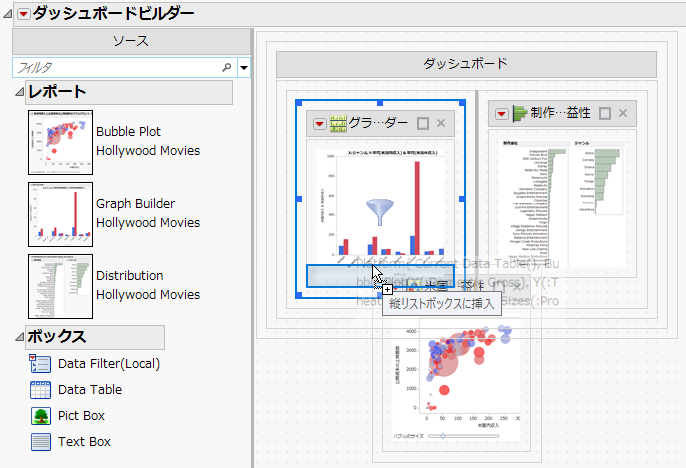The image size is (686, 468).
Task: Click the Distribution panel title icon
Action: (519, 114)
